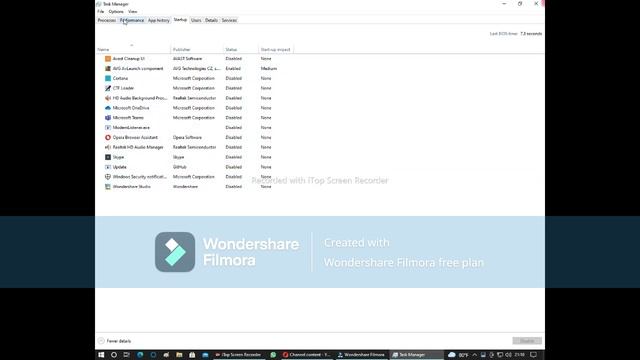Open File Explorer from the taskbar

click(179, 355)
